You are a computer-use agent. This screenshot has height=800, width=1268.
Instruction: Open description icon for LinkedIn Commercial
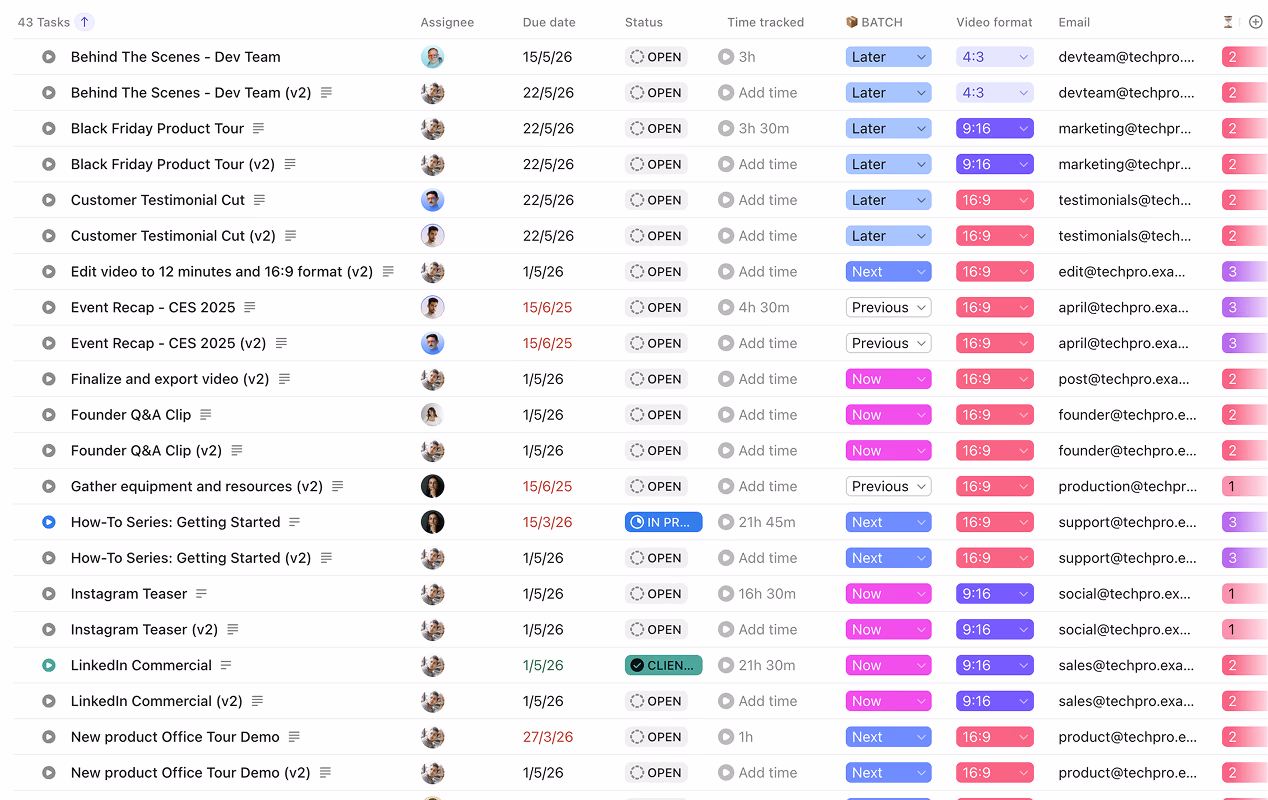226,666
